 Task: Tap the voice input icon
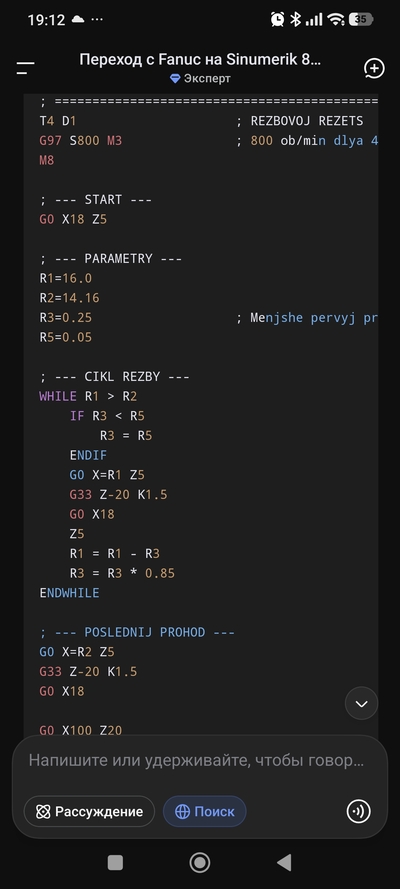[359, 811]
